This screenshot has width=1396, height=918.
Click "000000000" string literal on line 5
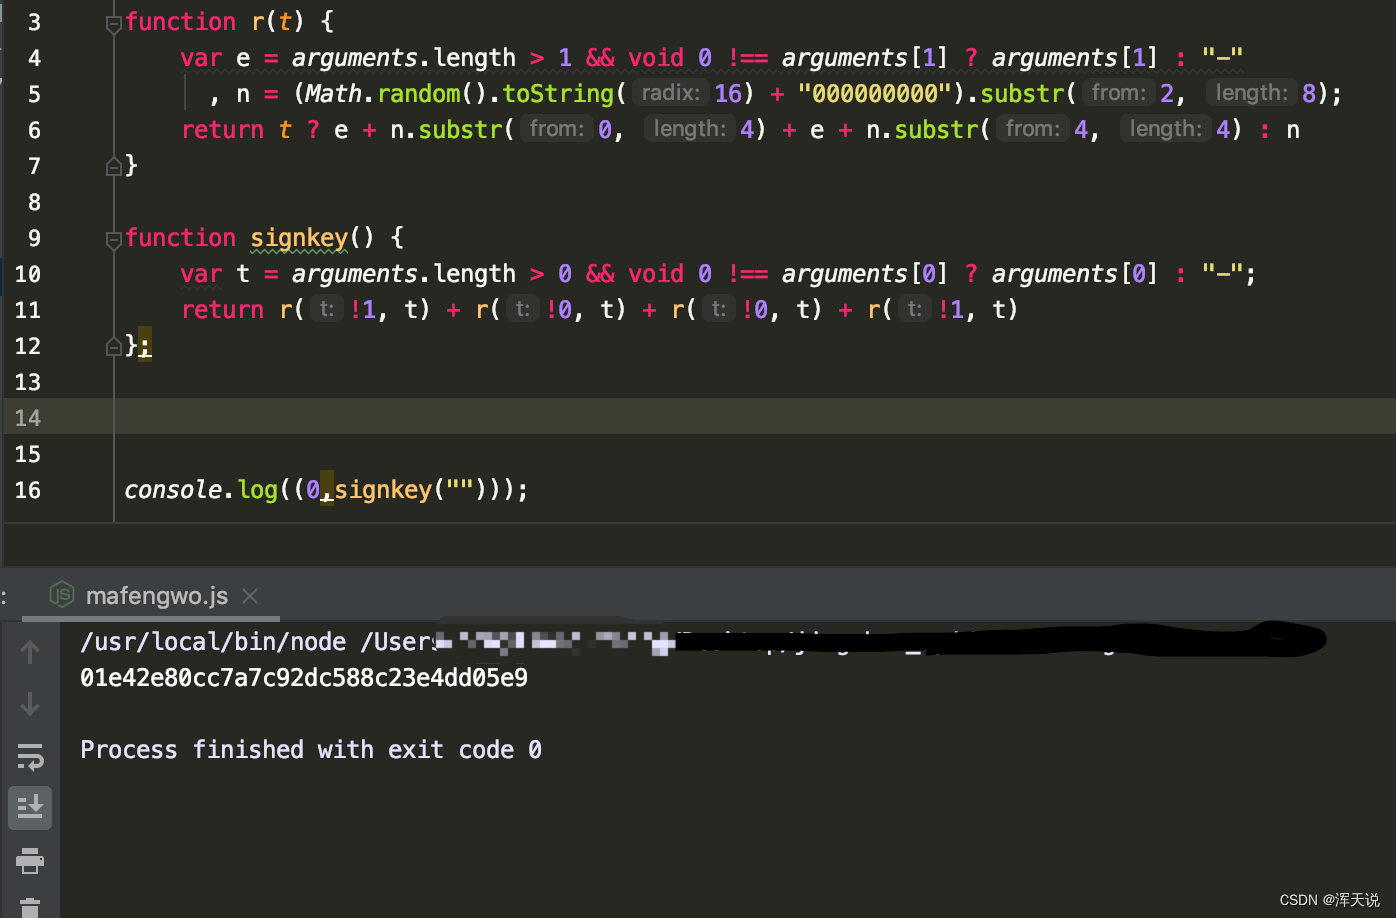[874, 94]
